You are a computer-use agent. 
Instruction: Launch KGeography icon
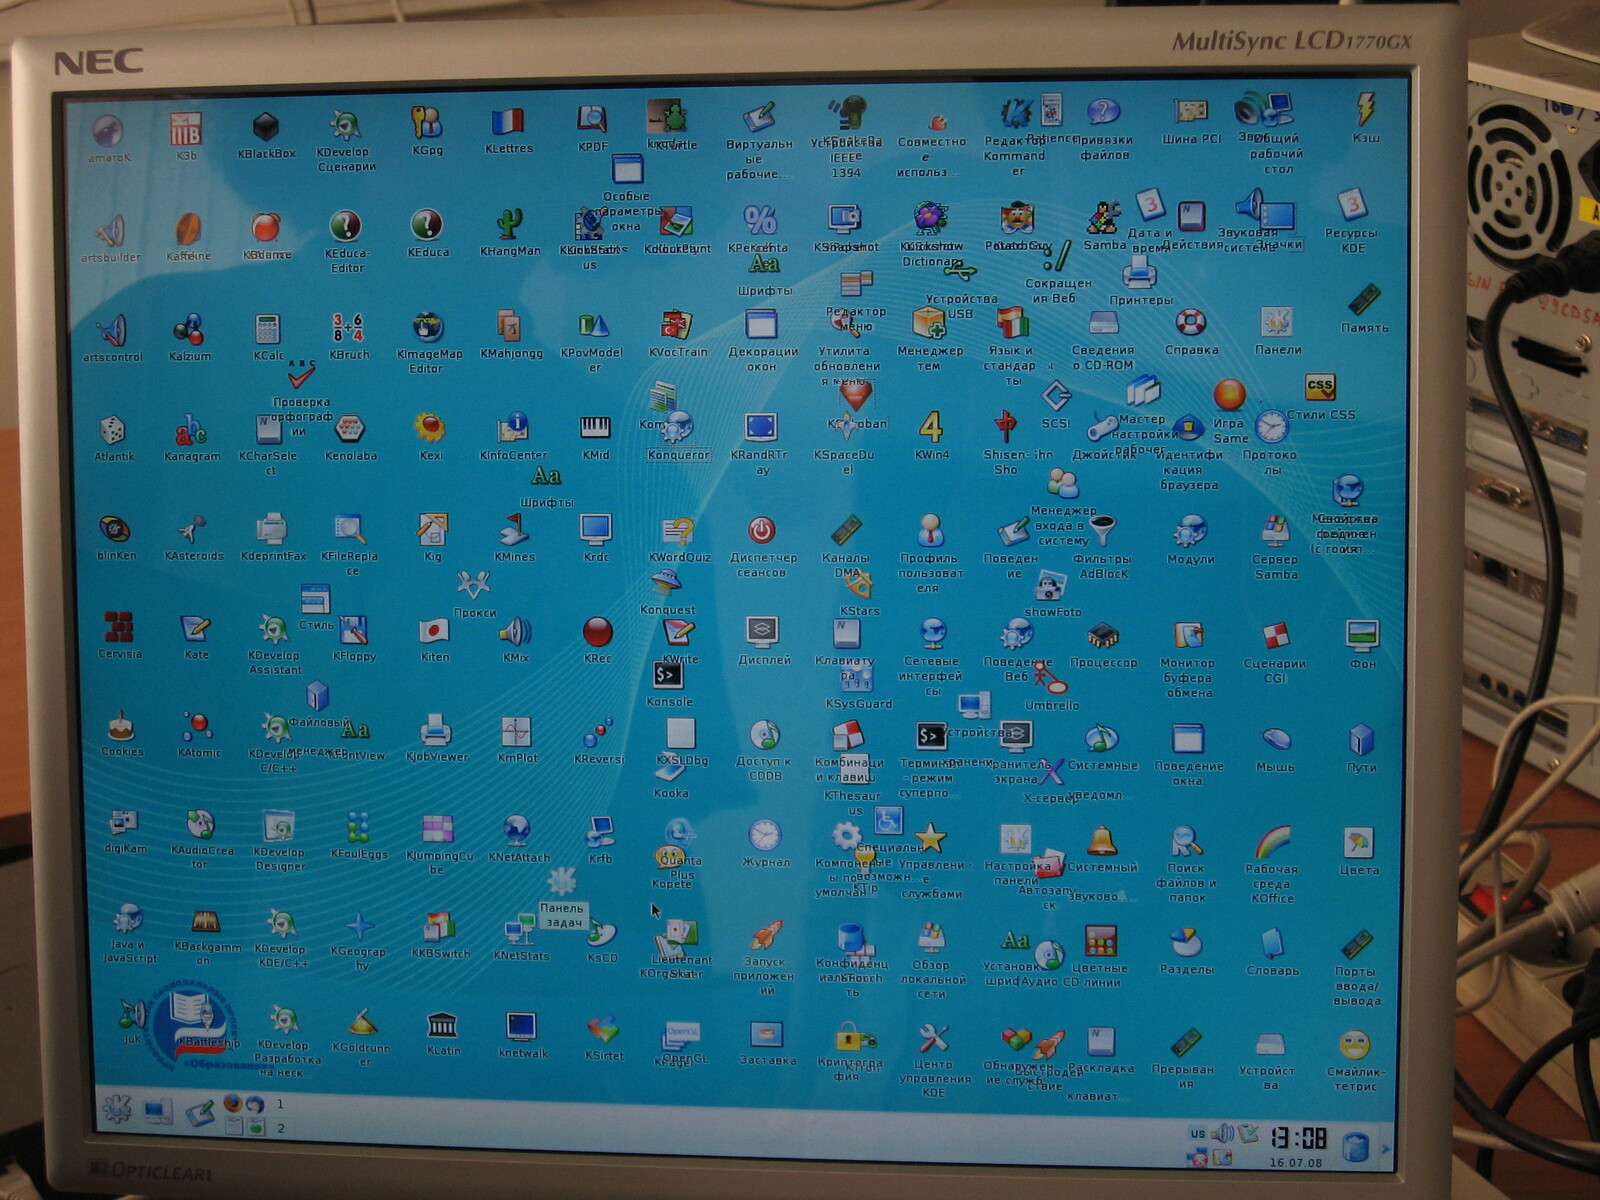(x=360, y=926)
